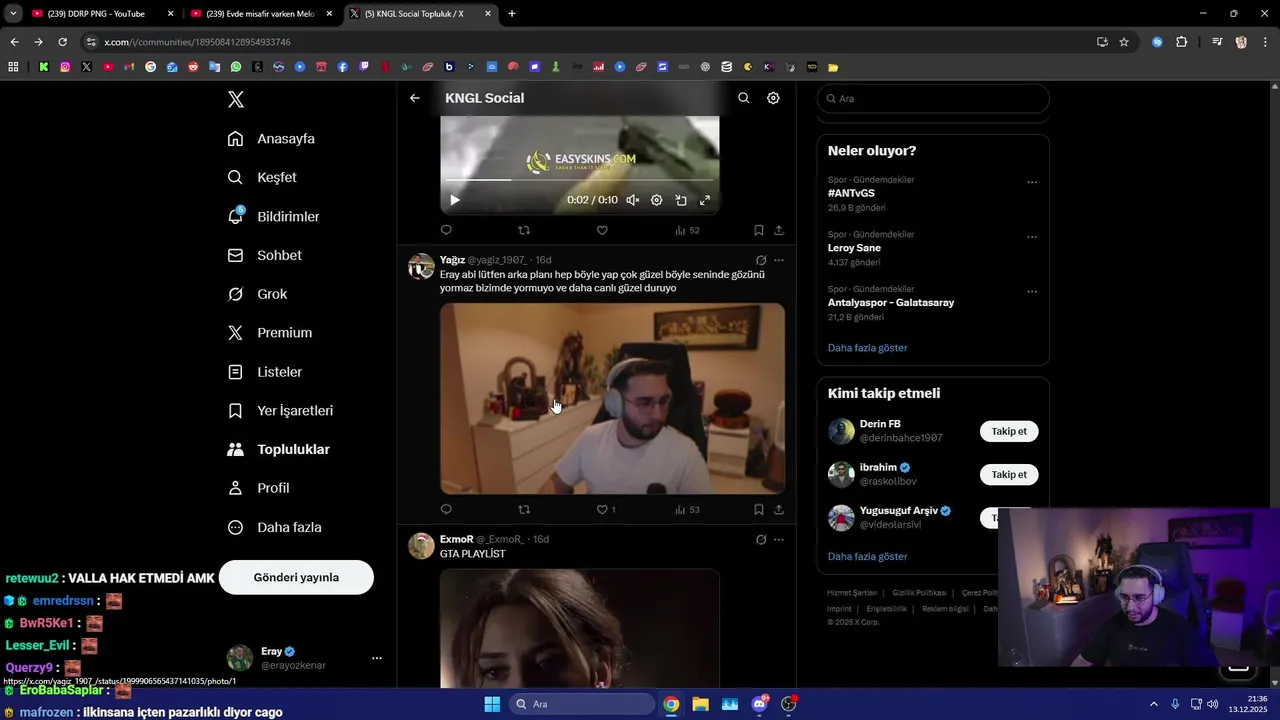1280x720 pixels.
Task: Share the video post
Action: point(779,230)
